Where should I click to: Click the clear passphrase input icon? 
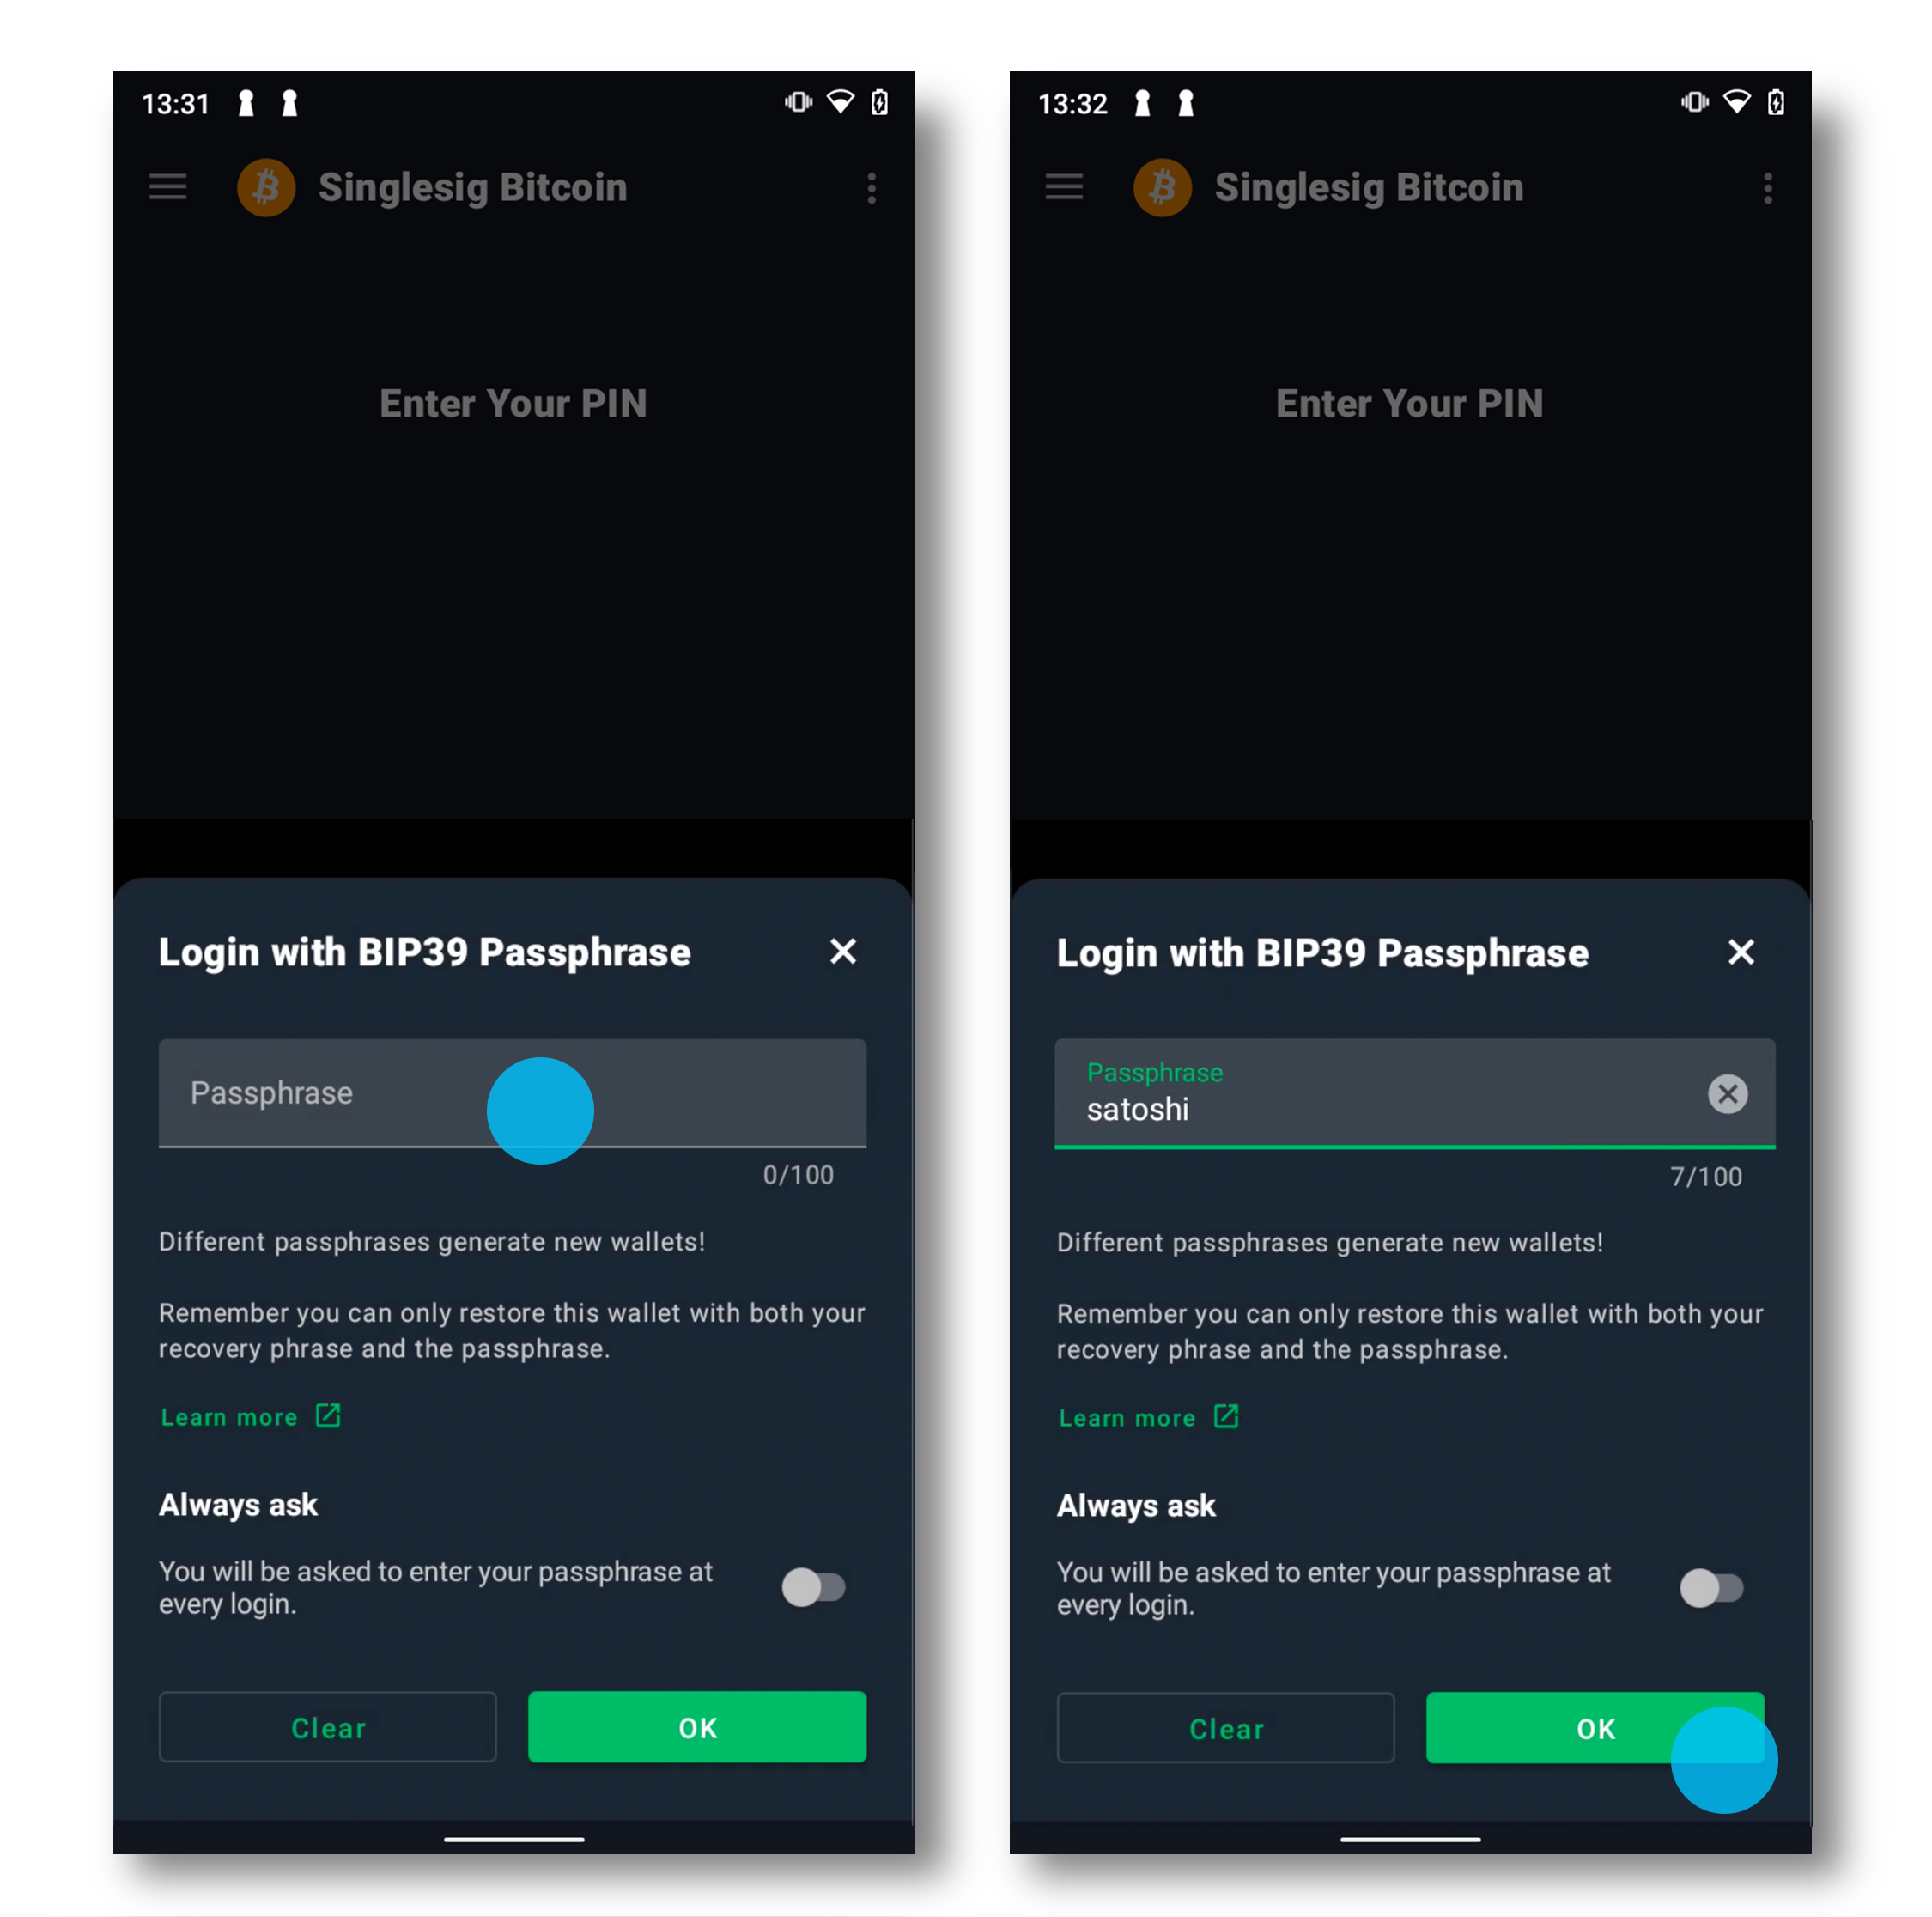[x=1725, y=1092]
